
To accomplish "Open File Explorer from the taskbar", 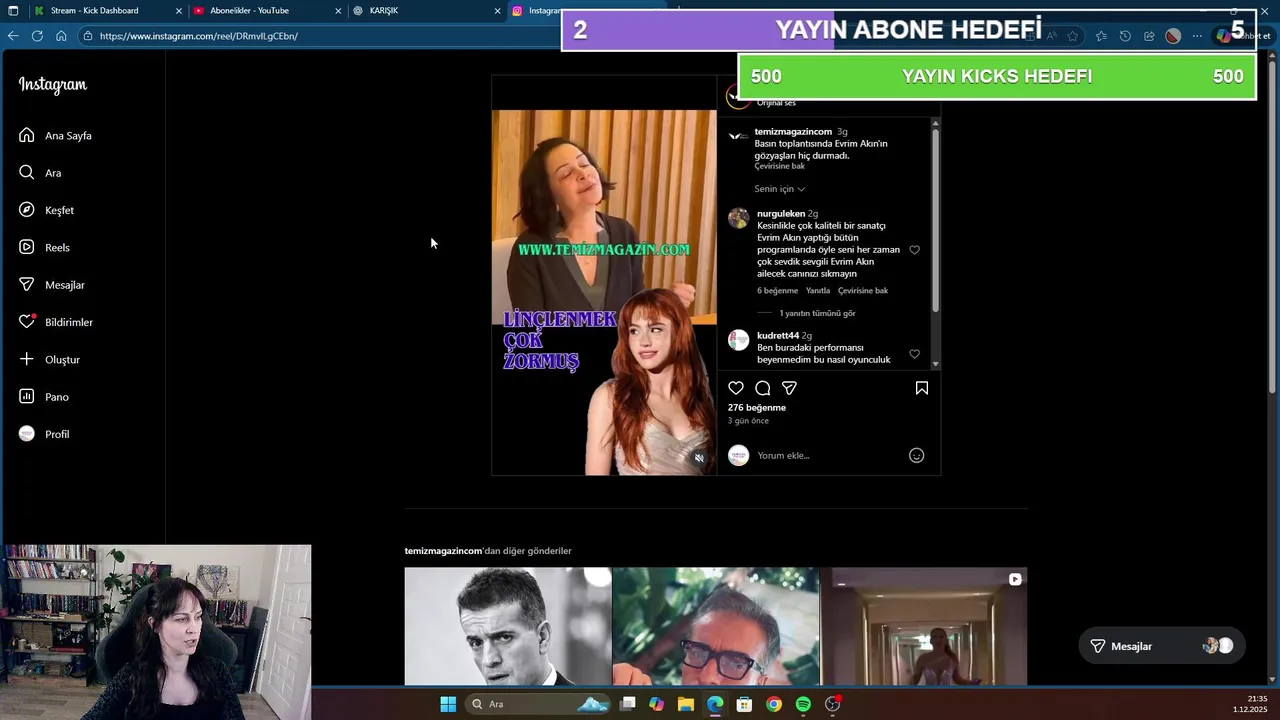I will (686, 704).
